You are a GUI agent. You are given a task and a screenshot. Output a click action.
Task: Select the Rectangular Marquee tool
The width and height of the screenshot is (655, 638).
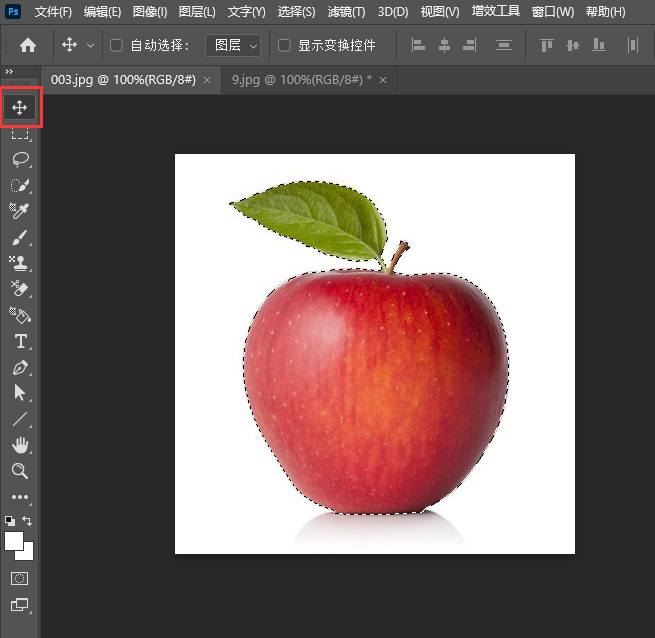click(20, 134)
